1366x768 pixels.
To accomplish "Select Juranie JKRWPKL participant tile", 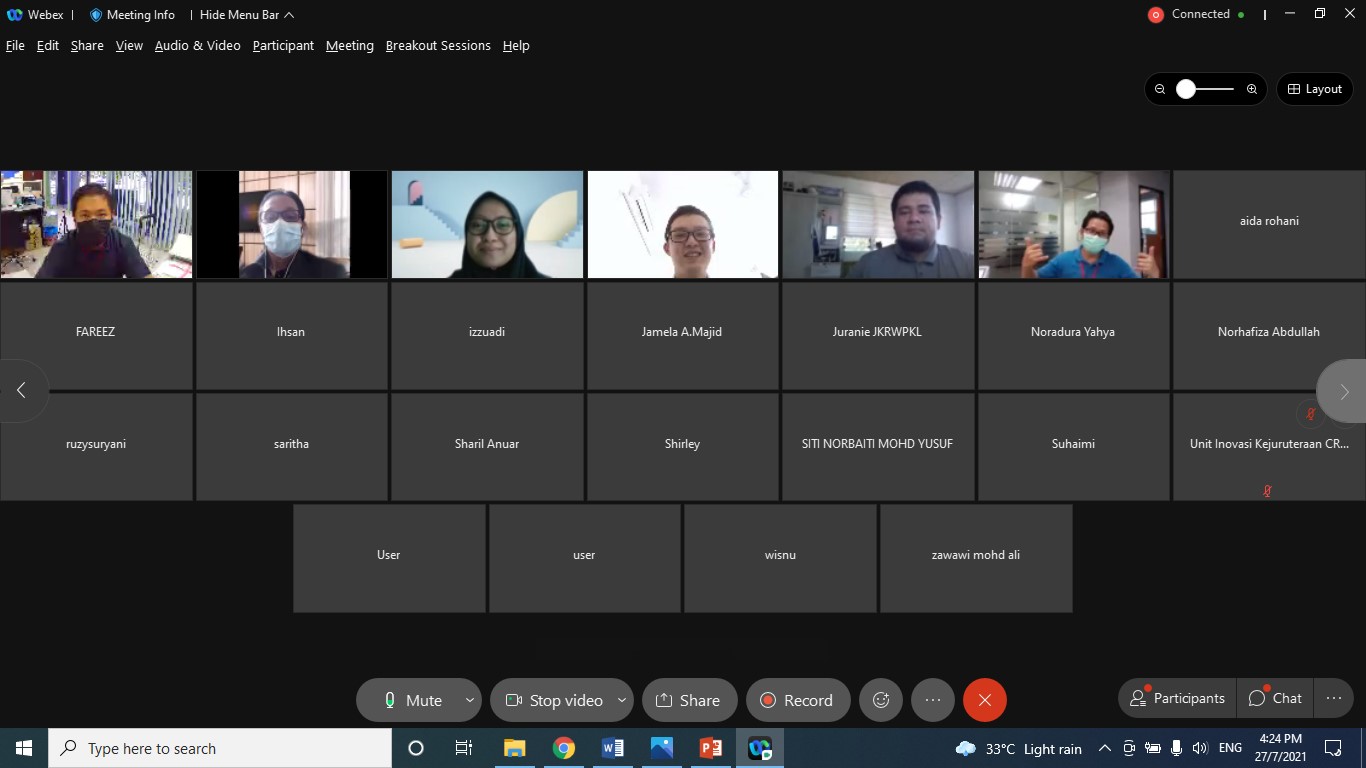I will [878, 335].
